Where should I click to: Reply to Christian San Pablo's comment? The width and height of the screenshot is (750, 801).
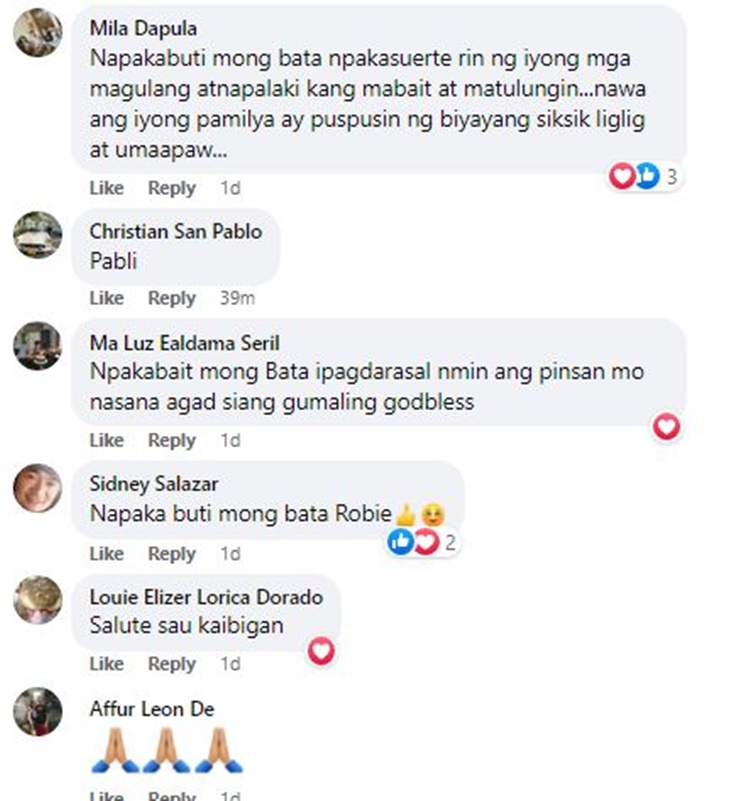(x=172, y=298)
